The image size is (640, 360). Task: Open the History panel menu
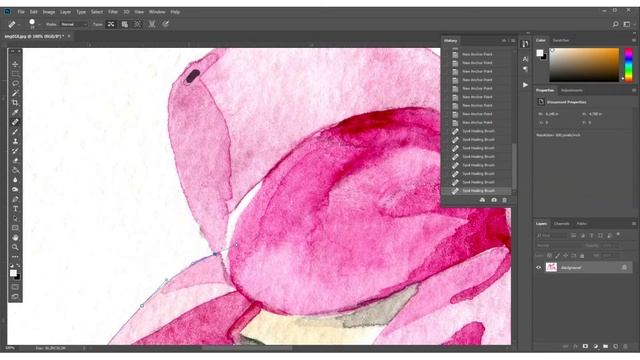(x=513, y=40)
